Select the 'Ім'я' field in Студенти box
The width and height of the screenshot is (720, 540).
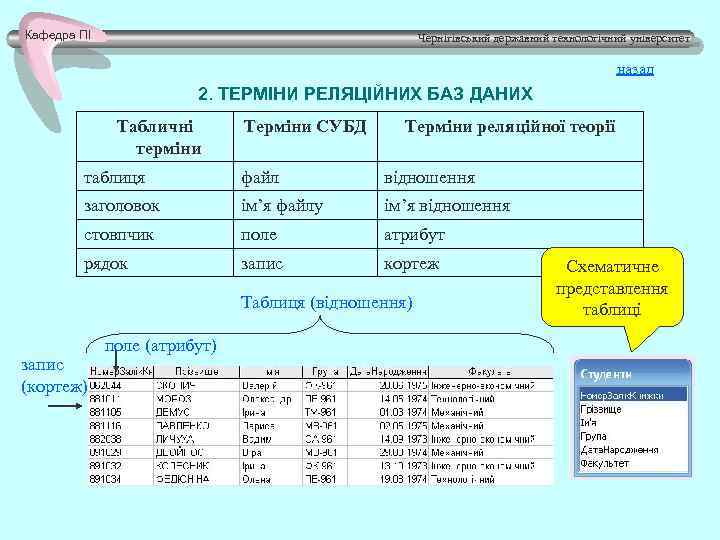pyautogui.click(x=588, y=422)
